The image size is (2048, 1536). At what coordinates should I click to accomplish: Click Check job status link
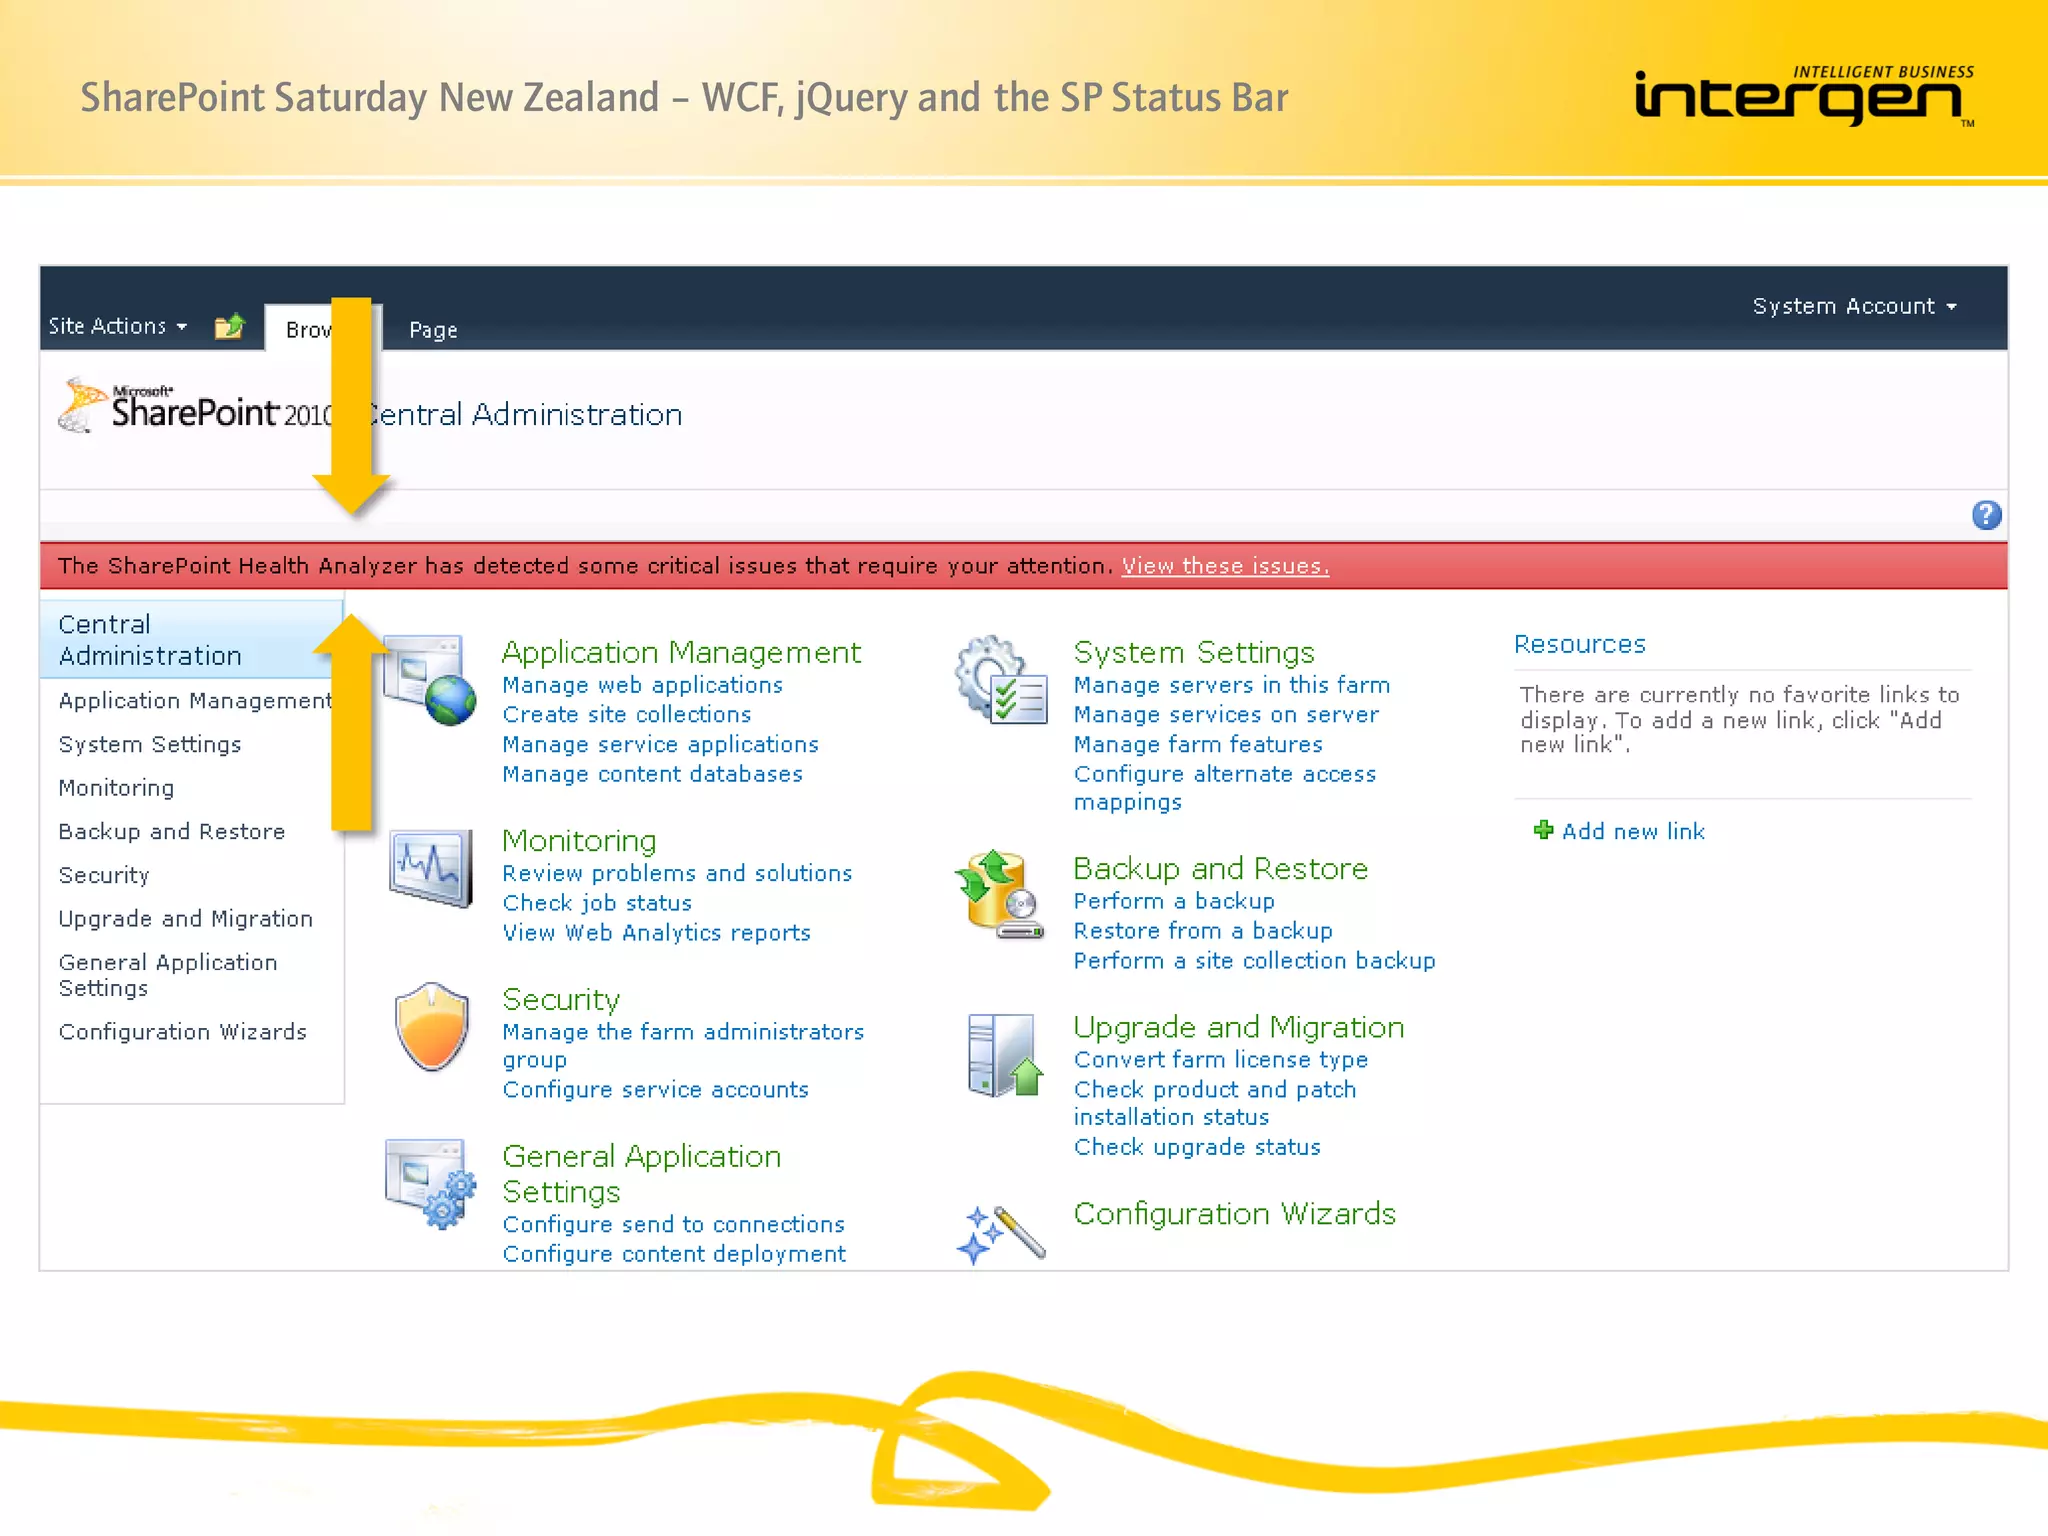click(x=598, y=904)
